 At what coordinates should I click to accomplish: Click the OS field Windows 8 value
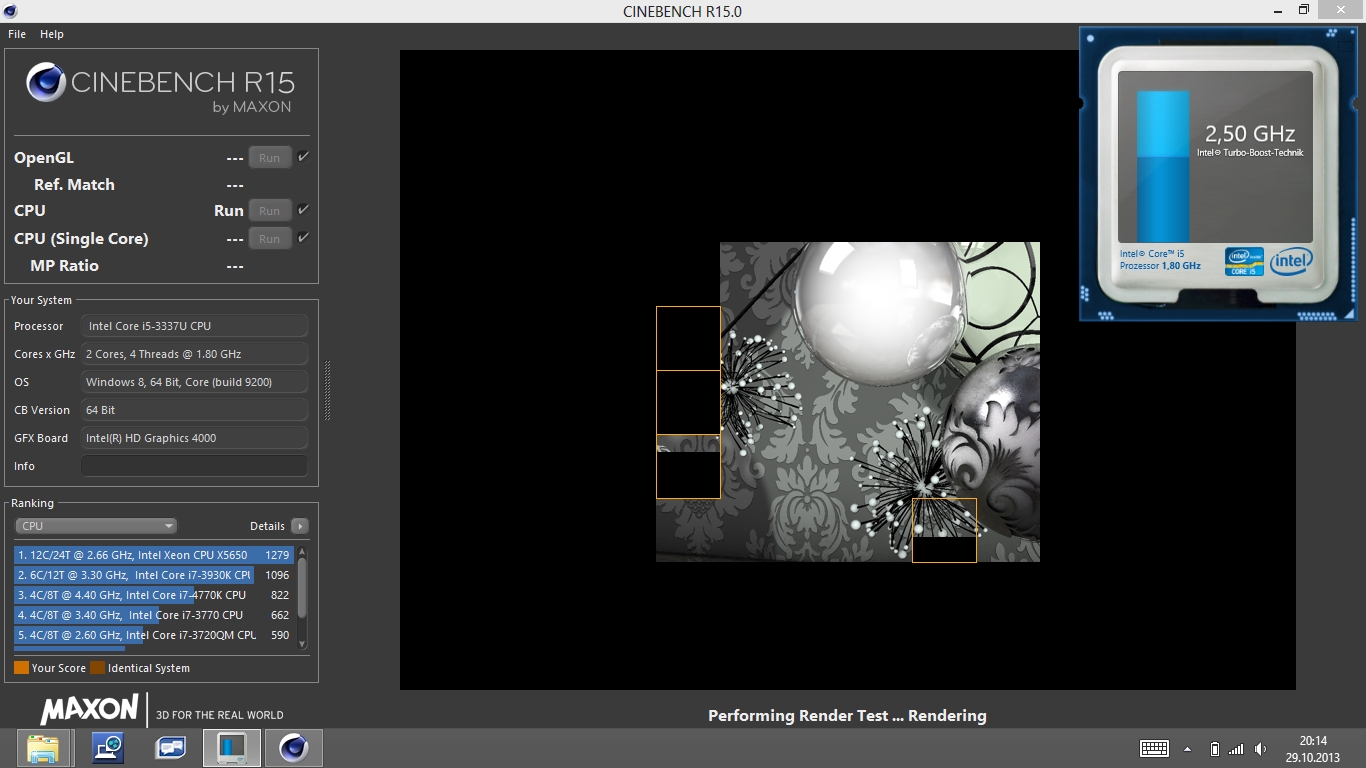194,382
